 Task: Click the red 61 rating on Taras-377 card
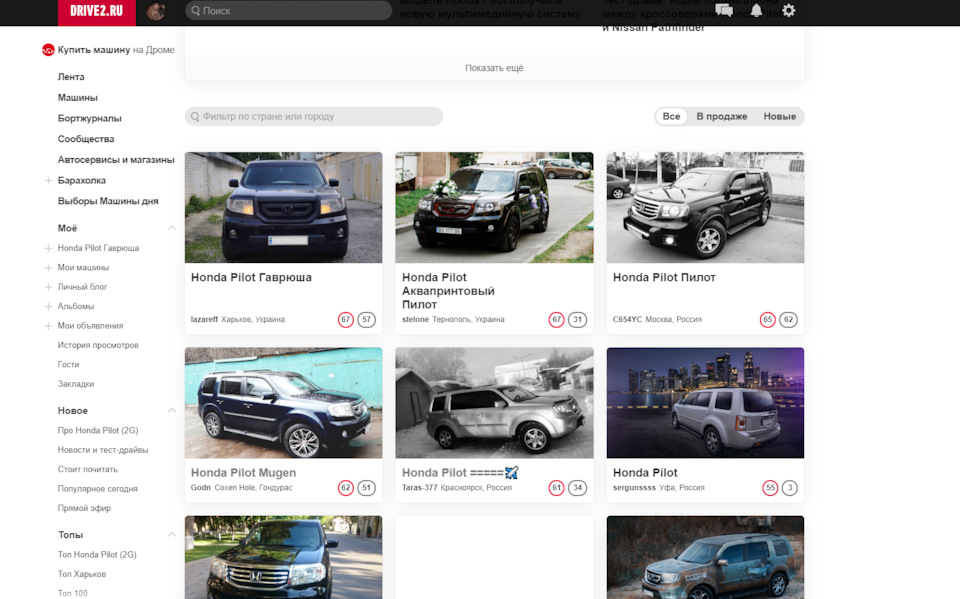coord(557,488)
